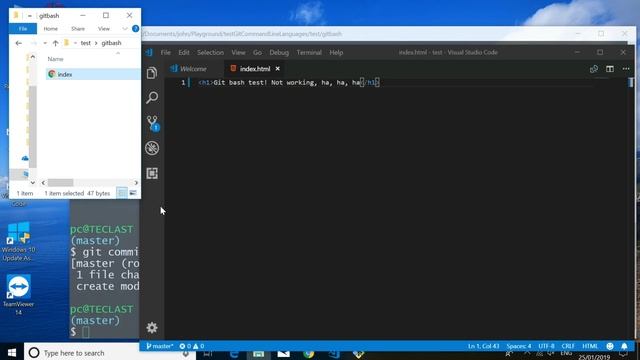Open the File menu in VS Code
The image size is (640, 360).
pyautogui.click(x=165, y=52)
